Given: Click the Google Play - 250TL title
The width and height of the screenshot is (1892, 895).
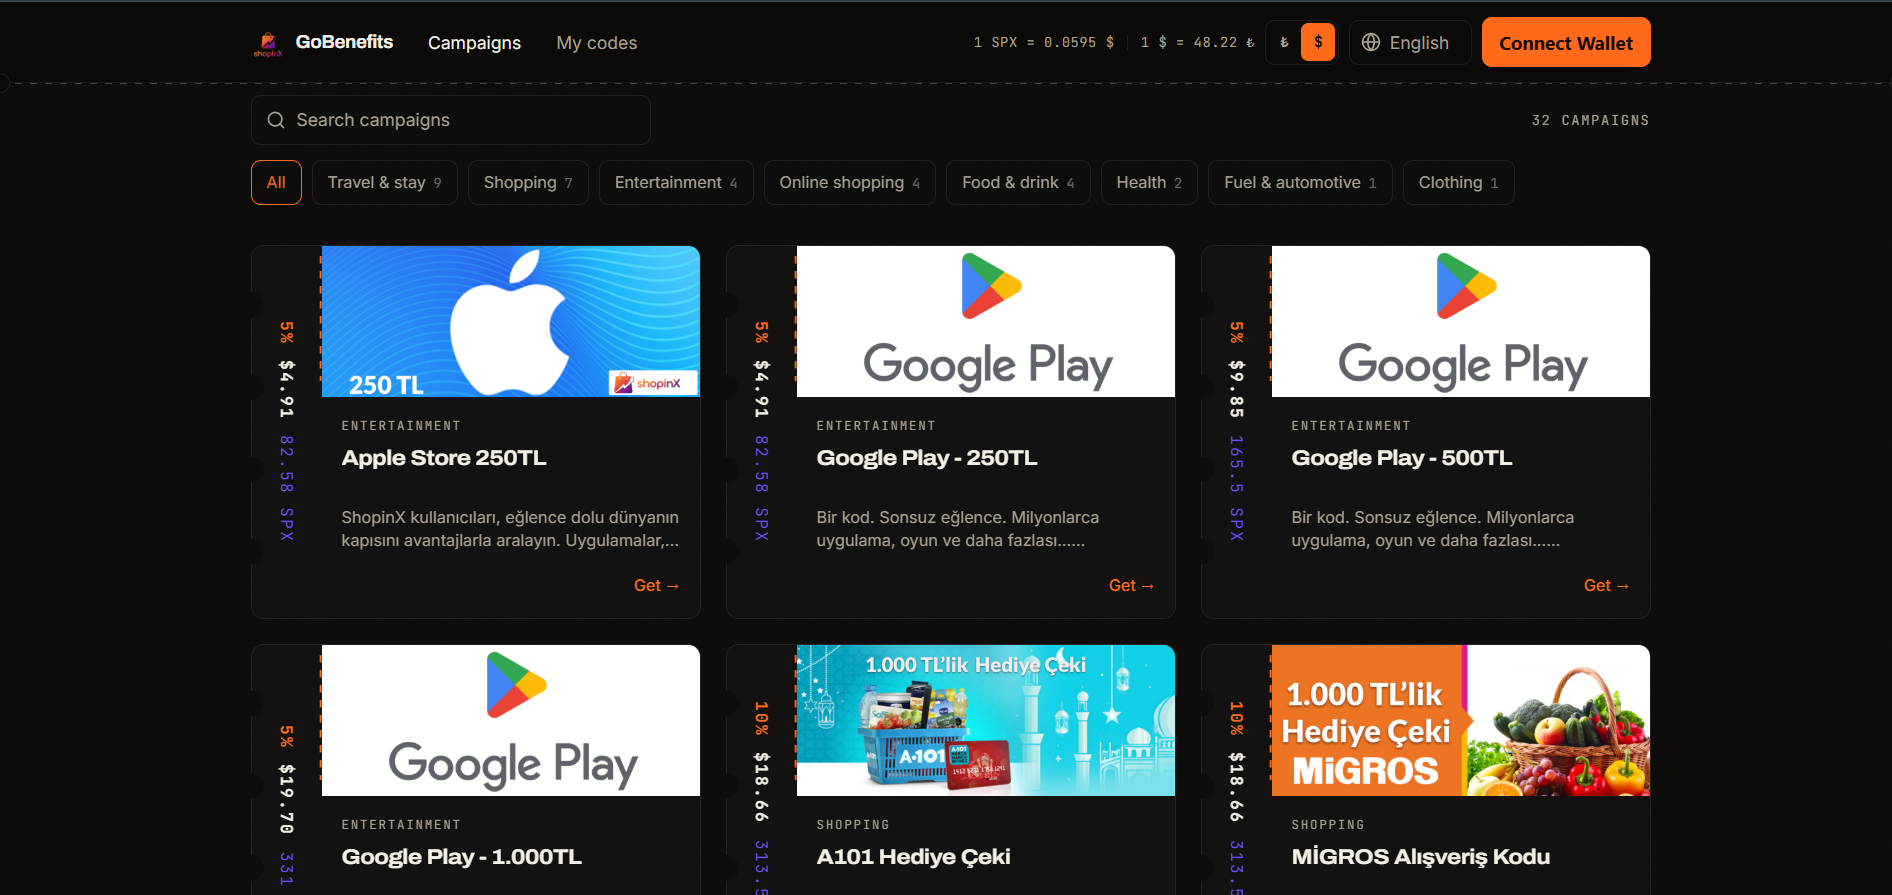Looking at the screenshot, I should pos(927,458).
